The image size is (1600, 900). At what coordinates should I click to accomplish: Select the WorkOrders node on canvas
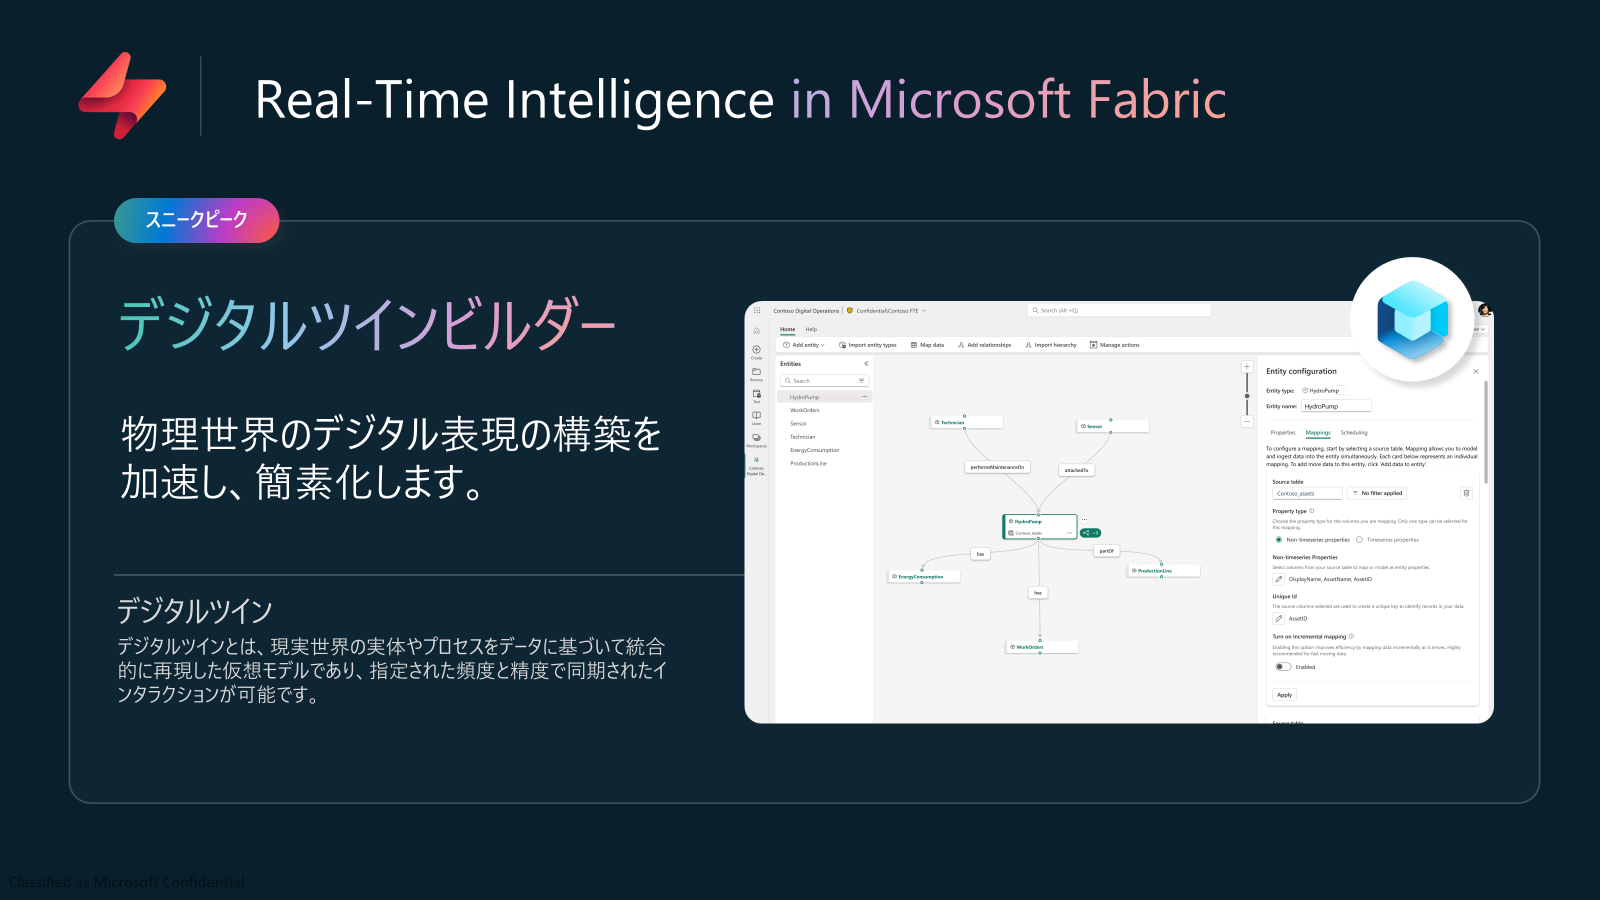(x=1042, y=647)
